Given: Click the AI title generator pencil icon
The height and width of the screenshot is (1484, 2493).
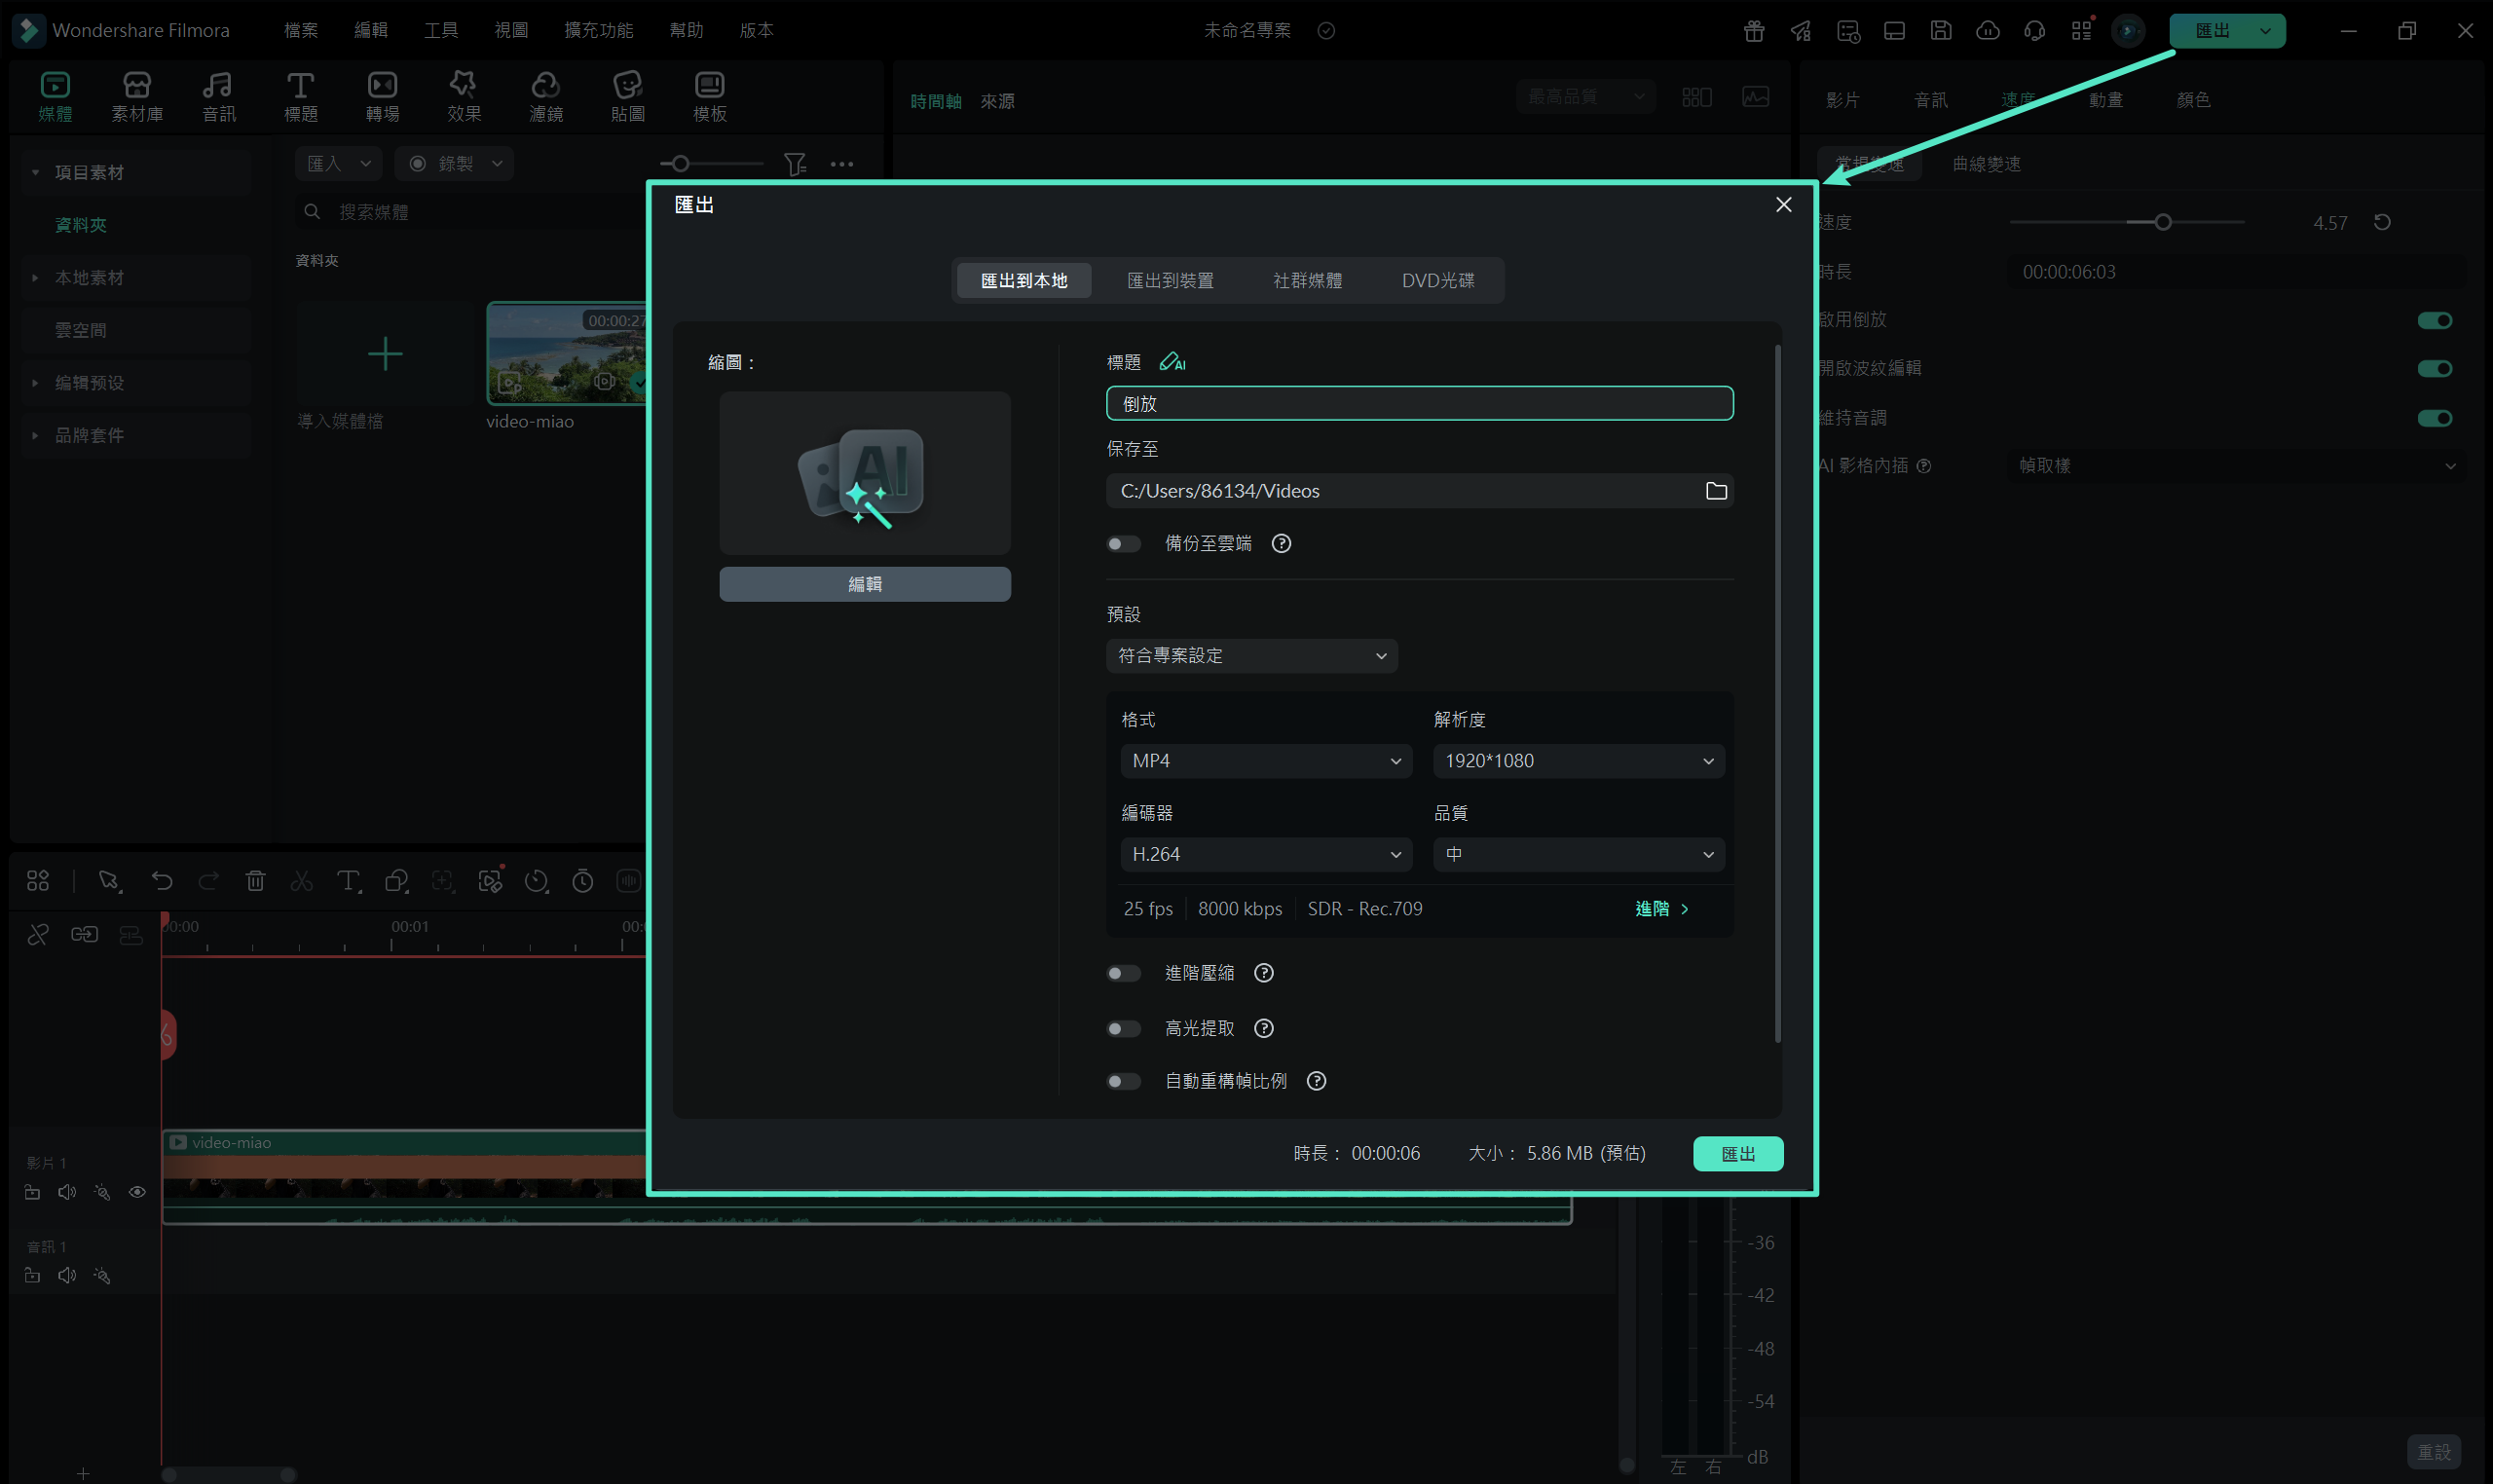Looking at the screenshot, I should pyautogui.click(x=1171, y=362).
